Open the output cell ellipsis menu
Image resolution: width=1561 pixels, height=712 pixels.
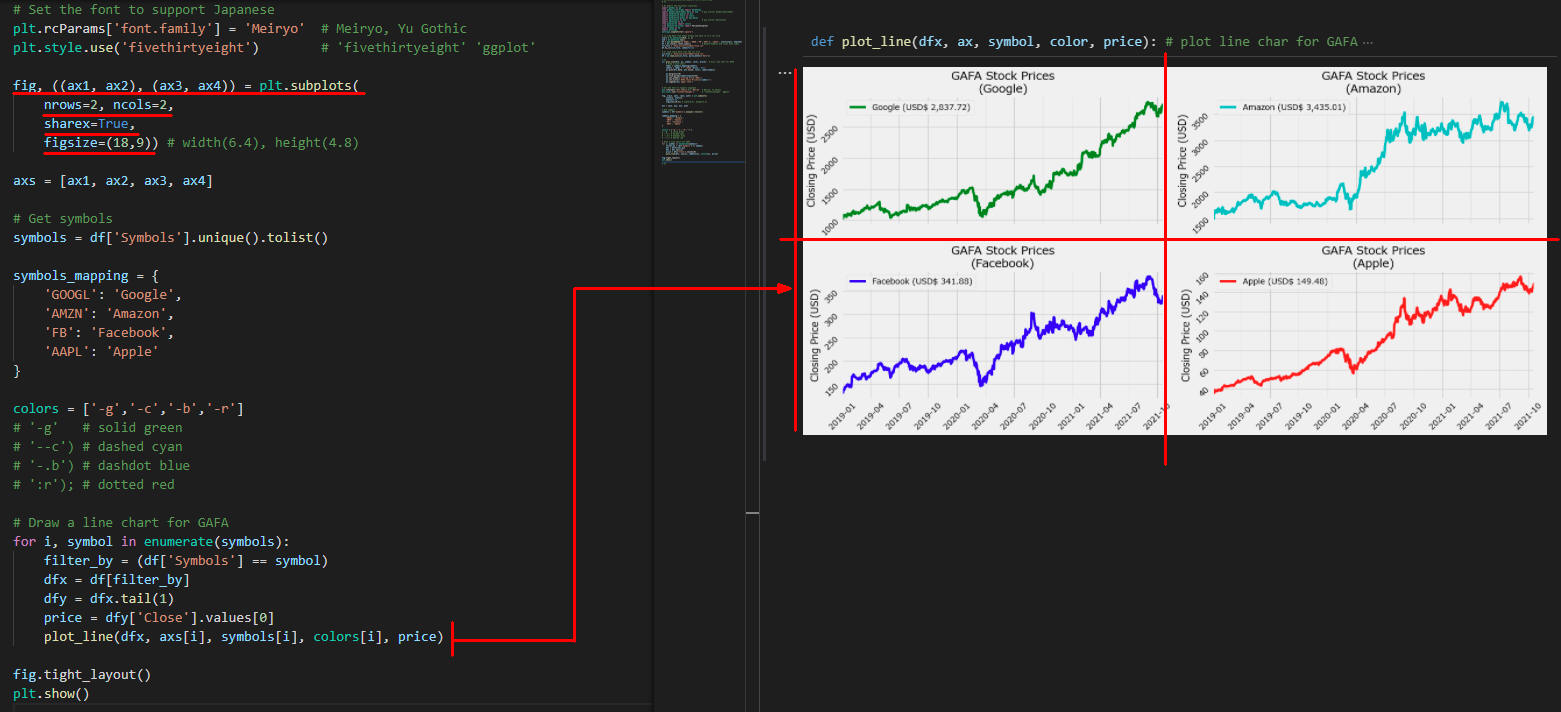[785, 72]
